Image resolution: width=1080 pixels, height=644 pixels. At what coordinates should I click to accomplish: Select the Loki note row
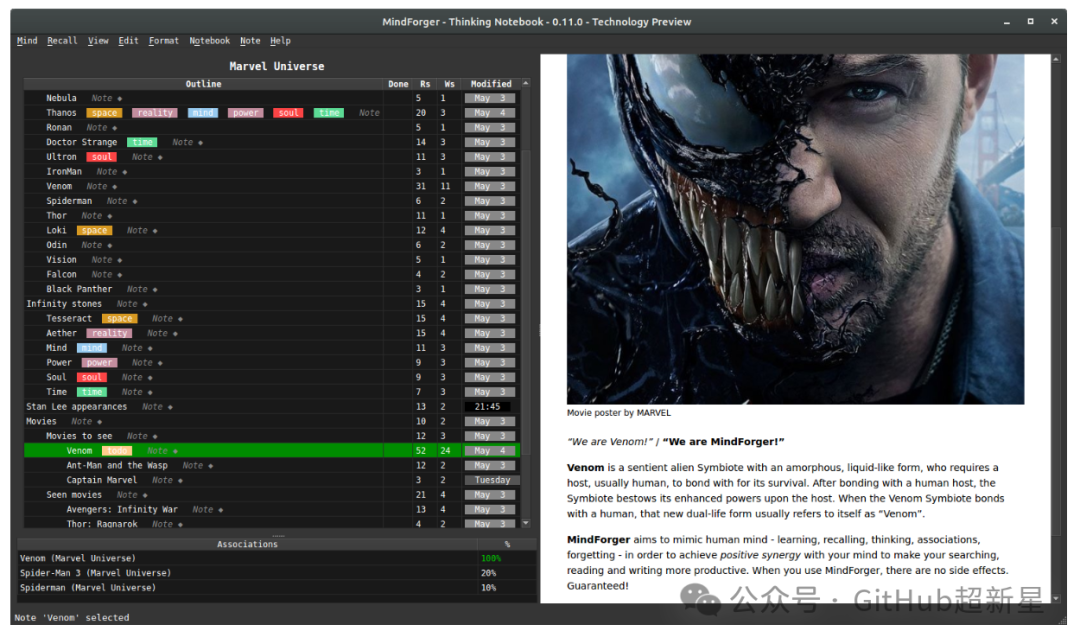click(272, 231)
